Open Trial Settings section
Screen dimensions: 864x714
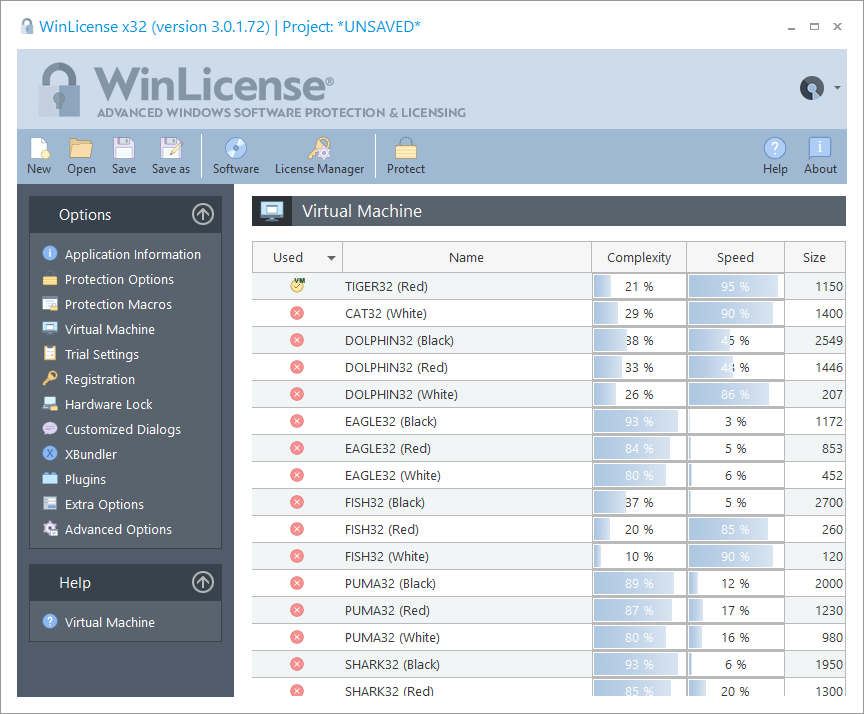(101, 354)
